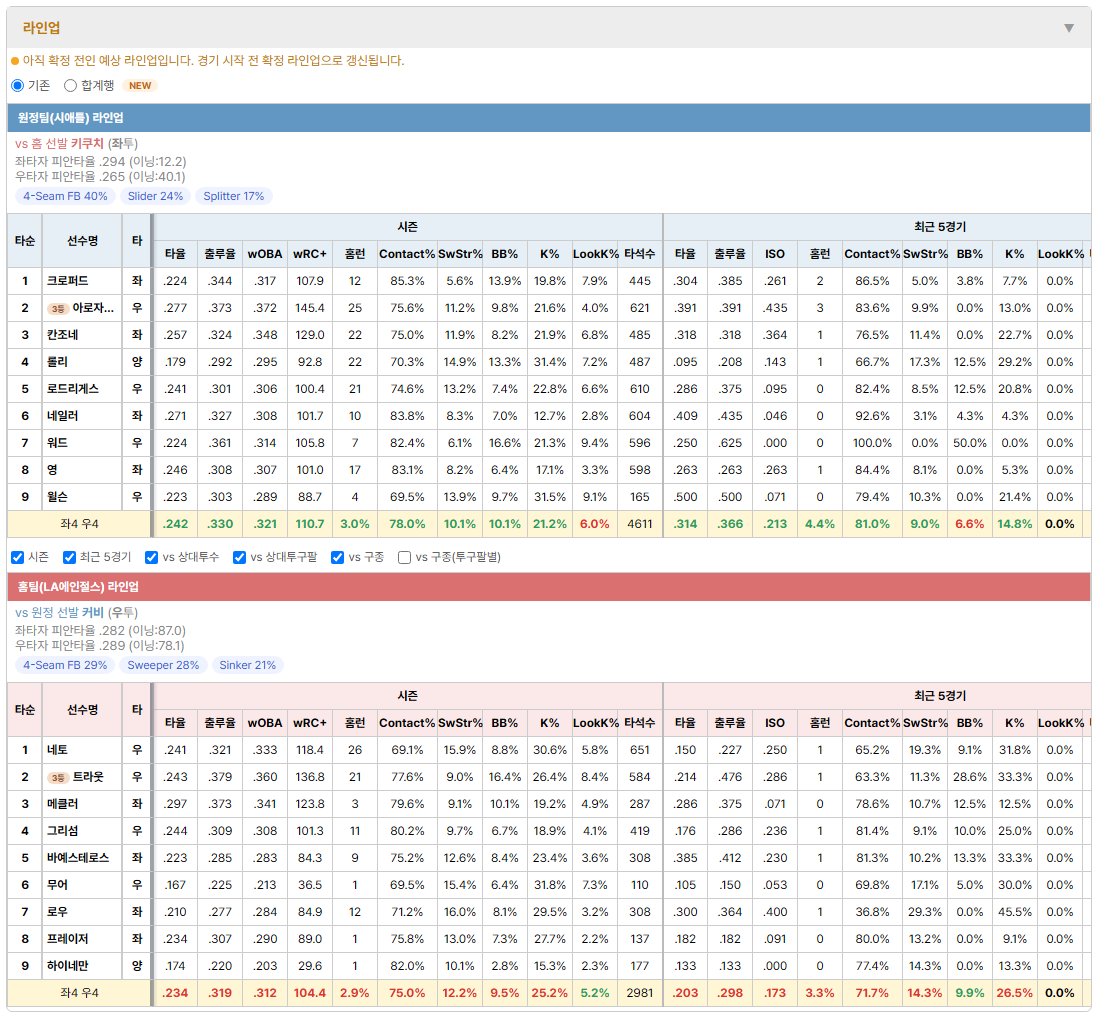Open home starter 키쿠치 link

[x=87, y=144]
